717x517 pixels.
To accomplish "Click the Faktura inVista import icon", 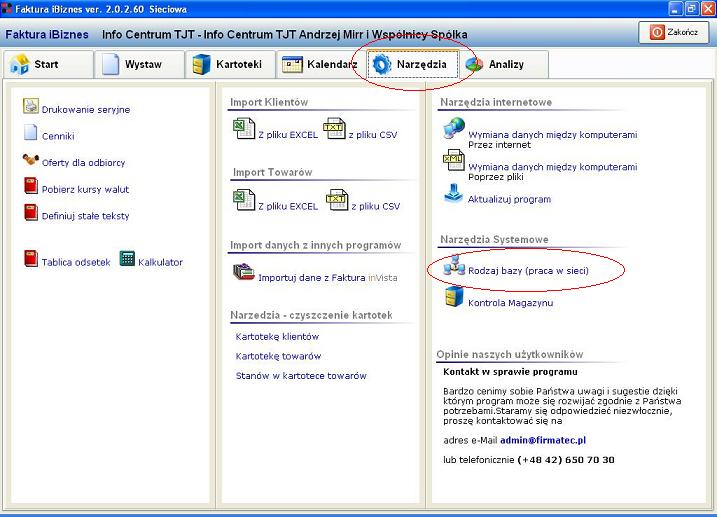I will (x=244, y=272).
